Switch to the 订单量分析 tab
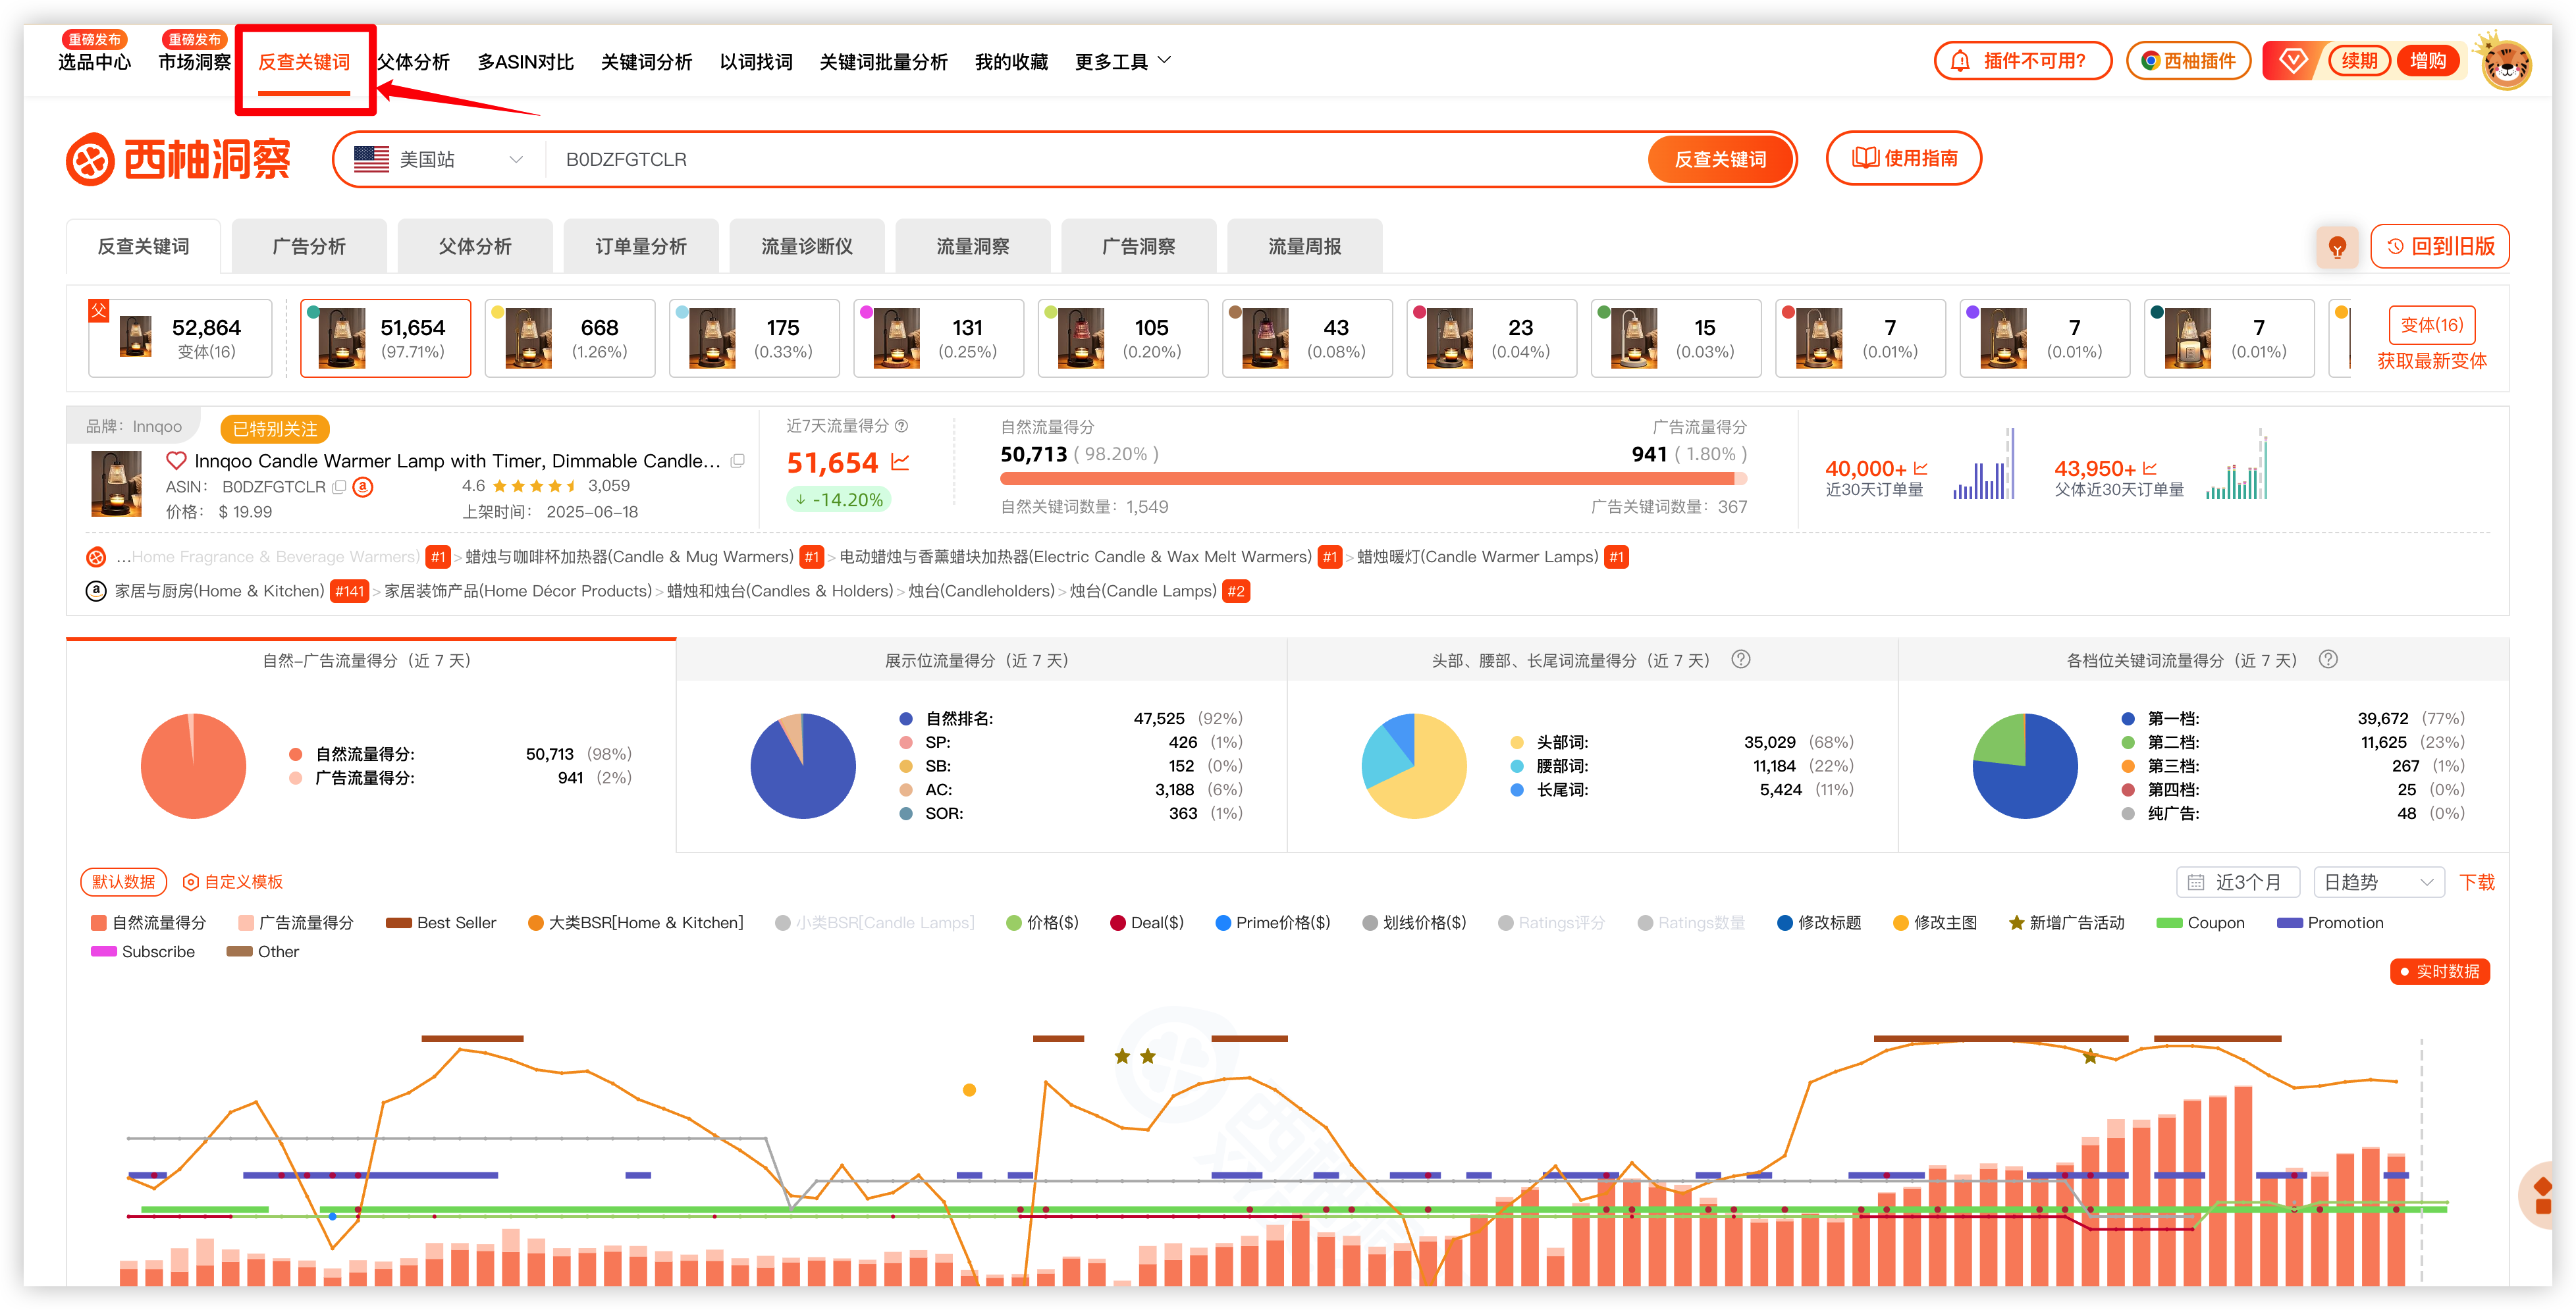Screen dimensions: 2576x1310 pyautogui.click(x=641, y=246)
